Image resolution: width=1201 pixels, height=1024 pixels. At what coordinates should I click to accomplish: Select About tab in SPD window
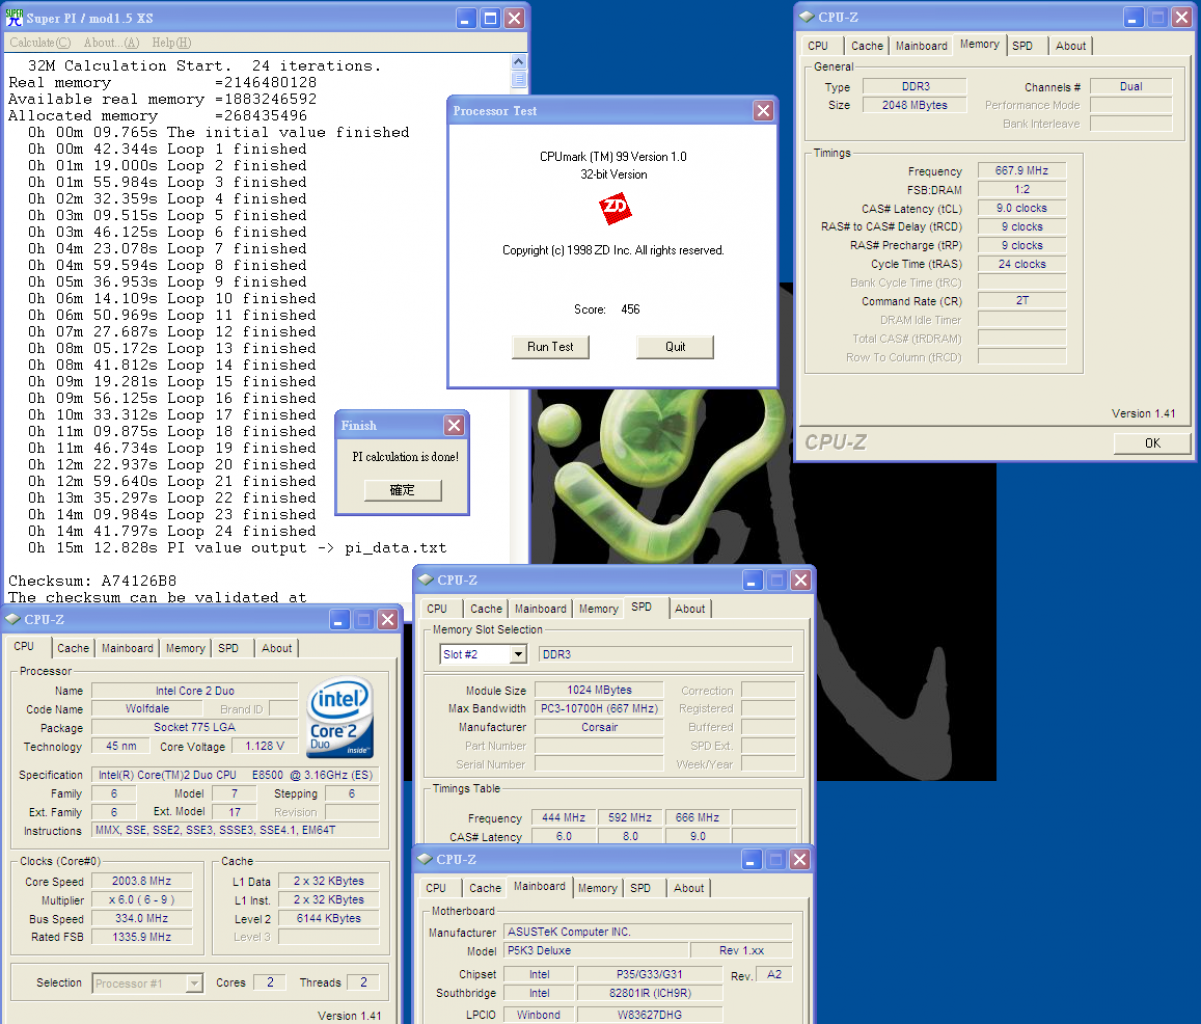point(690,609)
